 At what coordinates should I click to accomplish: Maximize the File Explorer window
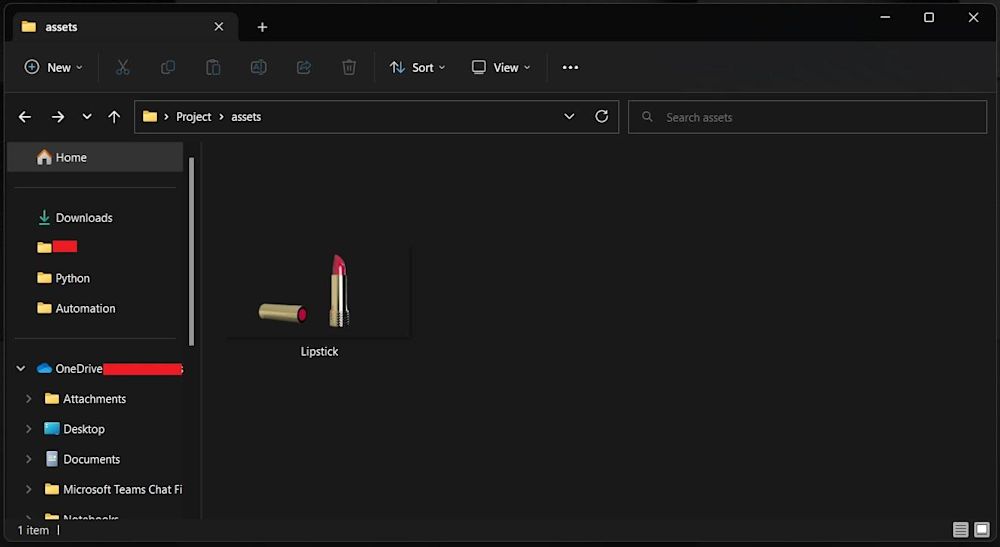(929, 17)
